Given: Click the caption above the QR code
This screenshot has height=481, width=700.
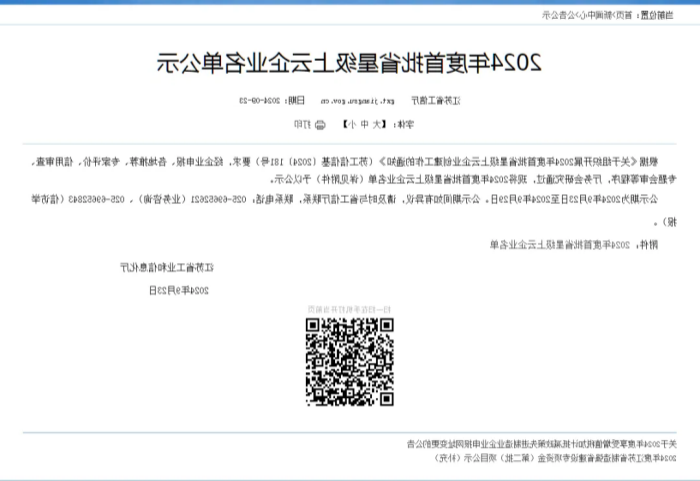Looking at the screenshot, I should click(349, 310).
